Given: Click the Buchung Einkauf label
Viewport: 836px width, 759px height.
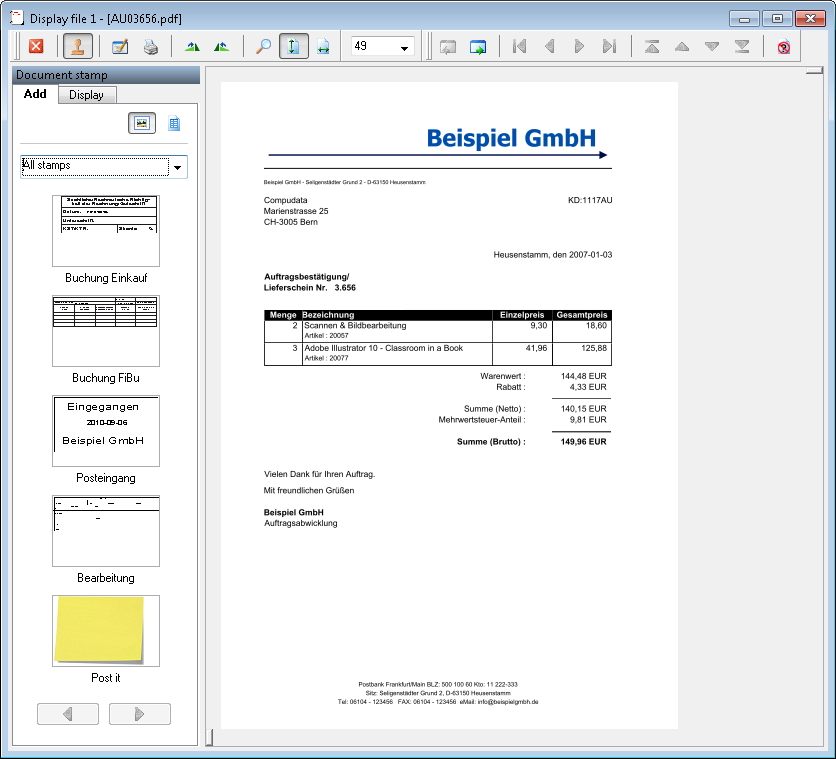Looking at the screenshot, I should tap(106, 278).
